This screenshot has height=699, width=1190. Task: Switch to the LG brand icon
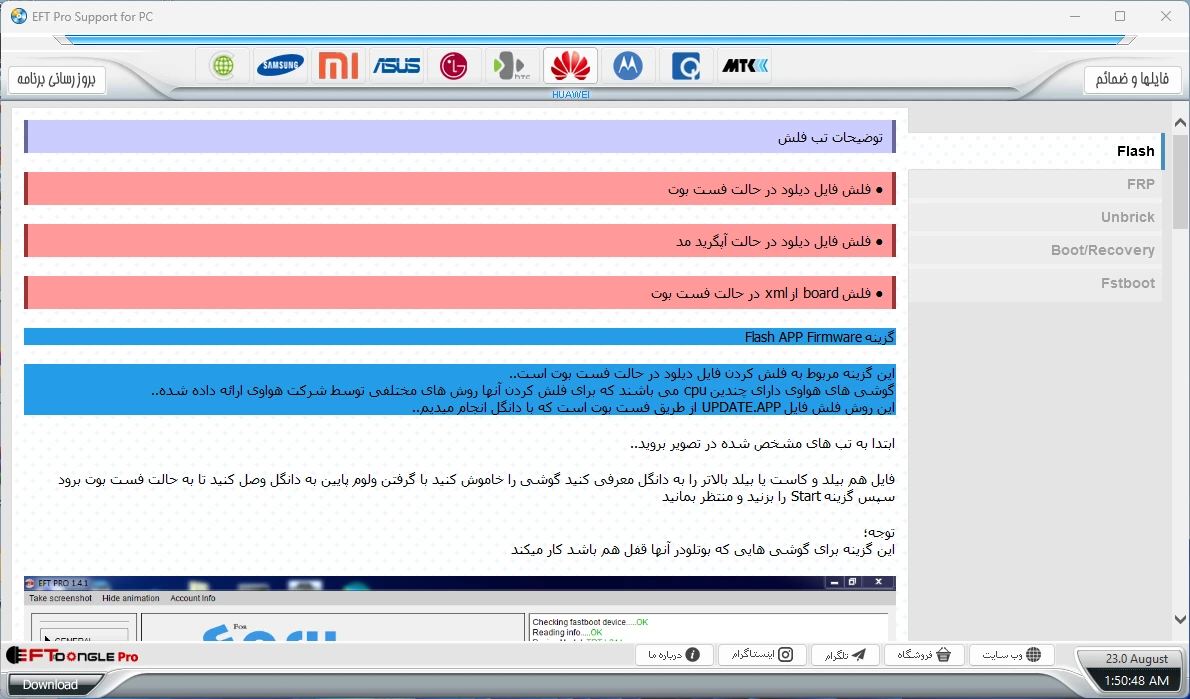[454, 66]
